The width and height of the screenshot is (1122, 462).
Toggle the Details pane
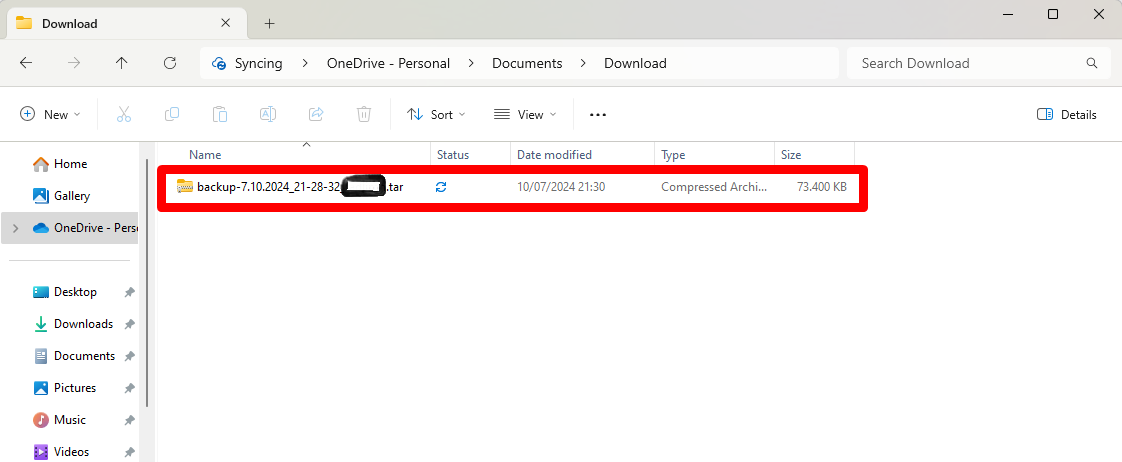point(1067,115)
